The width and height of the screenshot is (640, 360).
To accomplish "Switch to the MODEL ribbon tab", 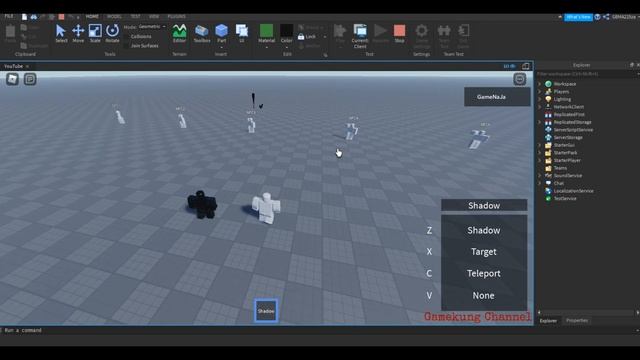I will (114, 16).
